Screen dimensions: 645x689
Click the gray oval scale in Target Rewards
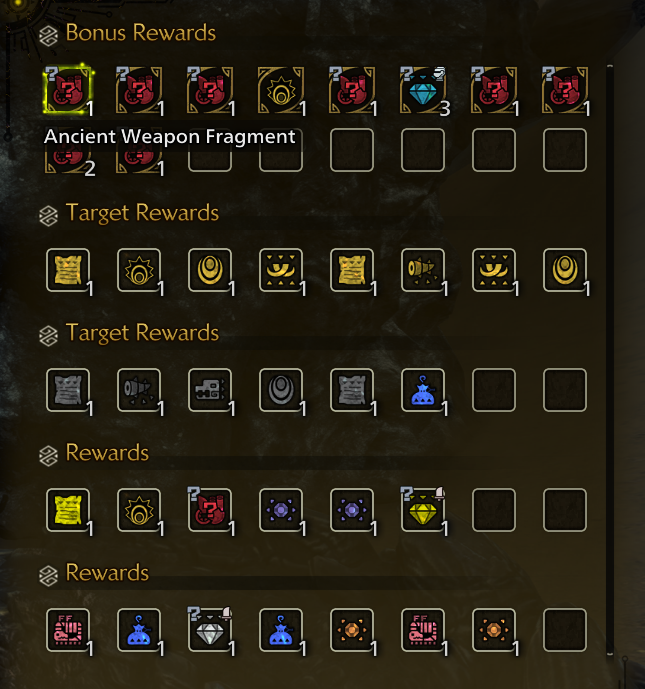(x=281, y=390)
